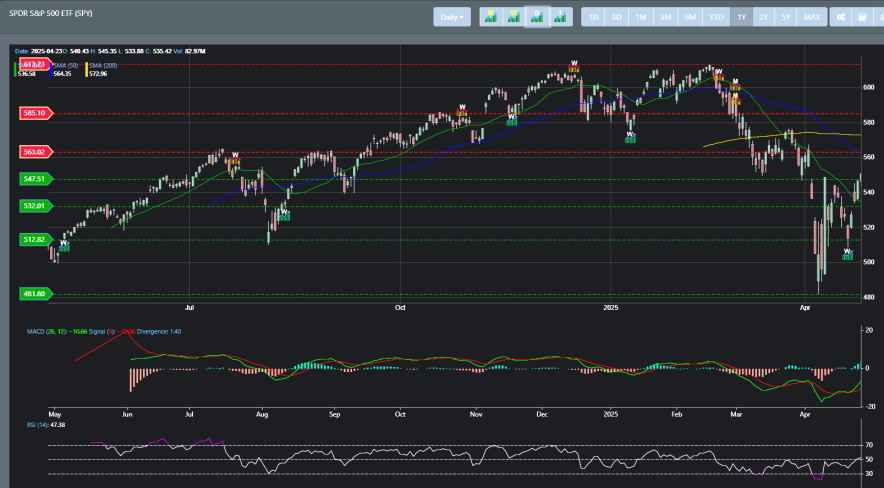Toggle the YTD range button
Viewport: 884px width, 488px height.
[716, 17]
